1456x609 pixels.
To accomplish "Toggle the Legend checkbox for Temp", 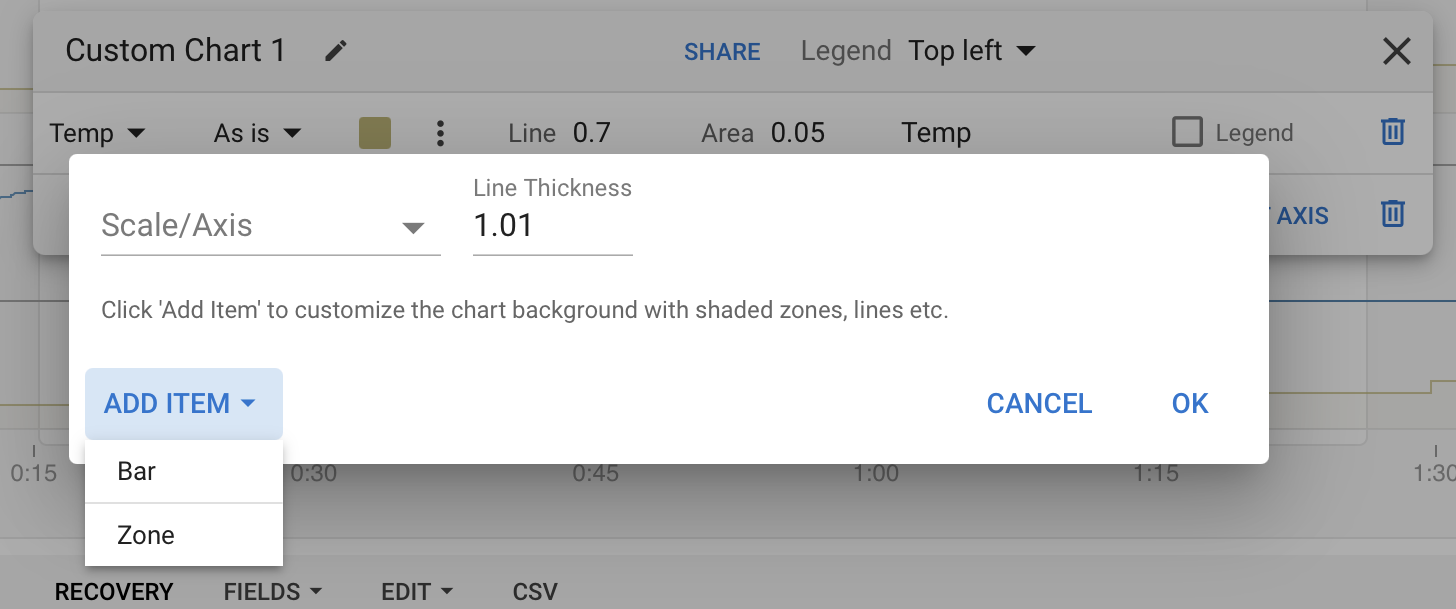I will pos(1187,132).
